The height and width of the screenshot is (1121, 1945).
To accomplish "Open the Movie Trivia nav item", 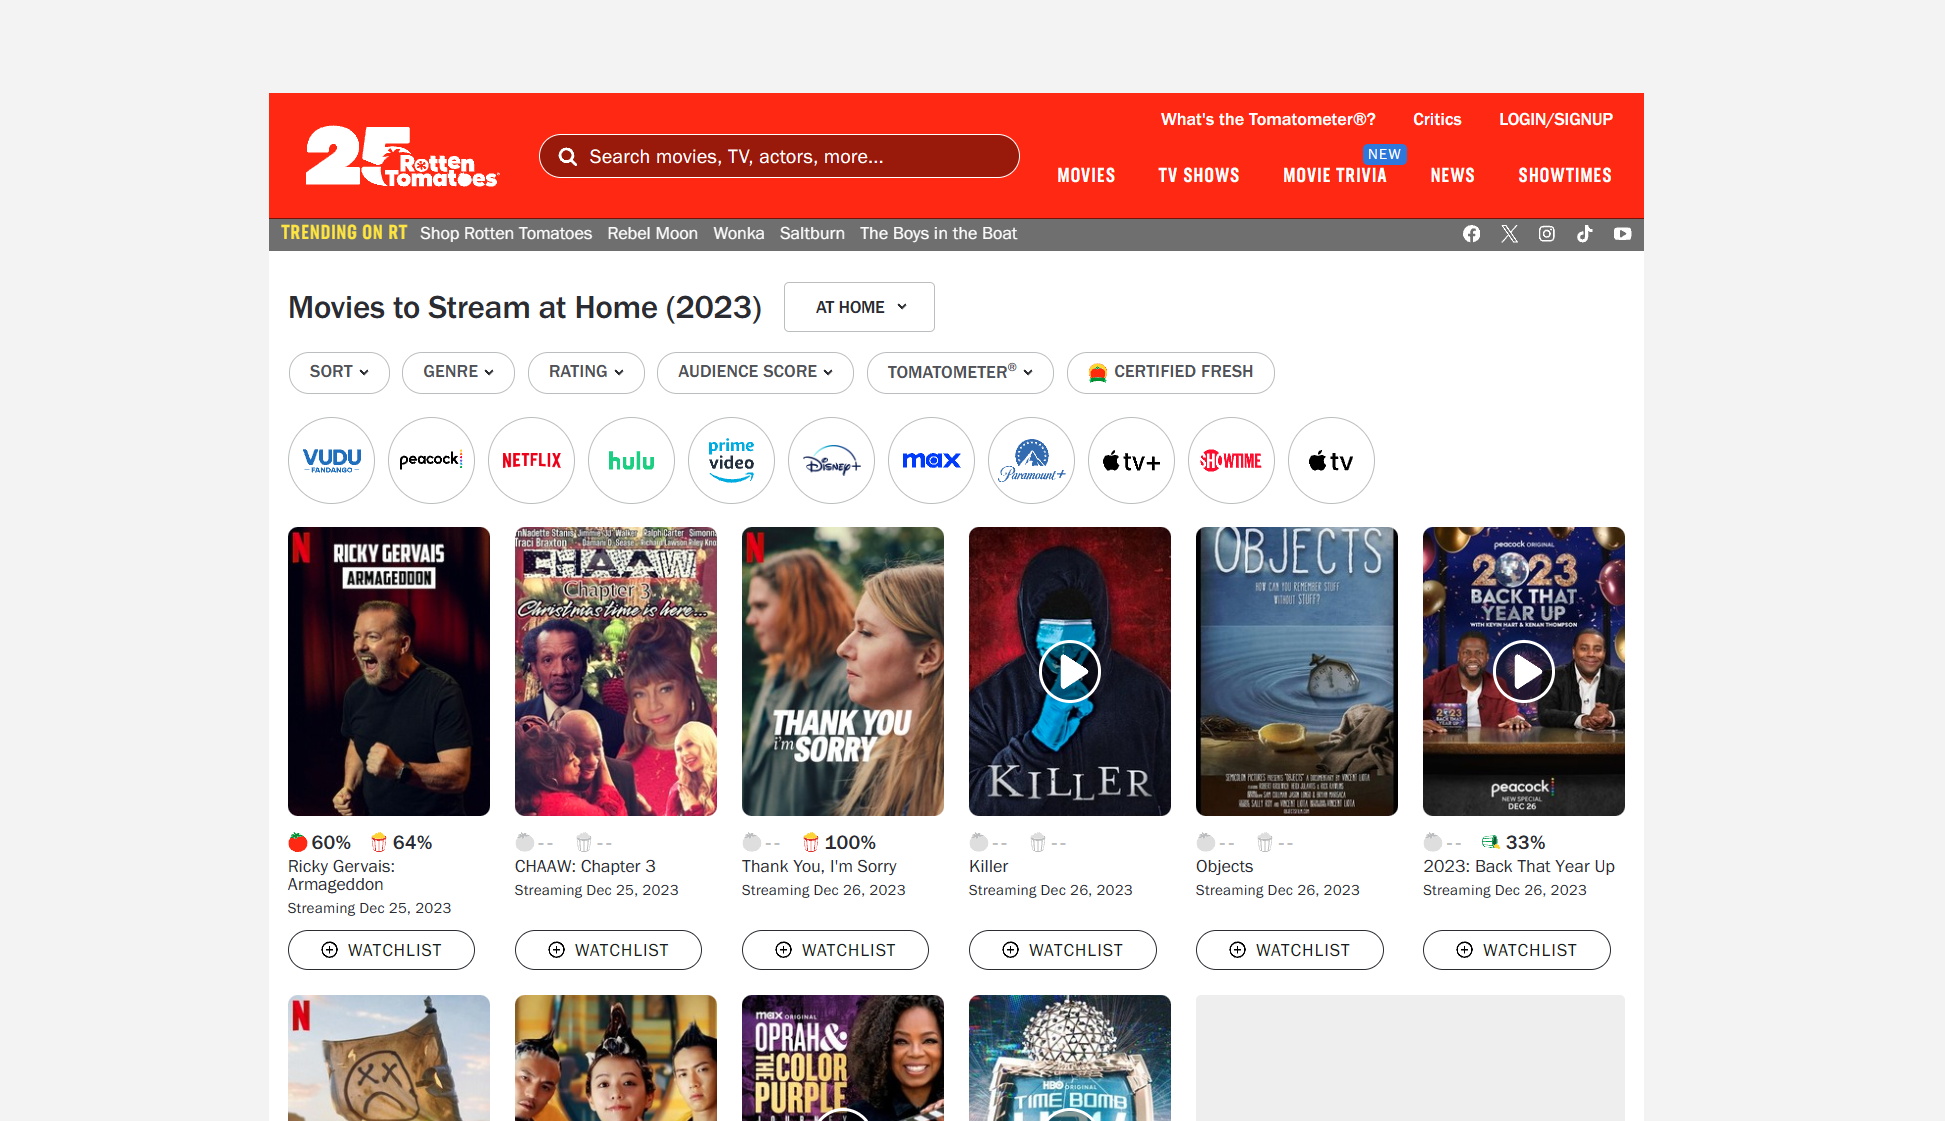I will pyautogui.click(x=1334, y=176).
